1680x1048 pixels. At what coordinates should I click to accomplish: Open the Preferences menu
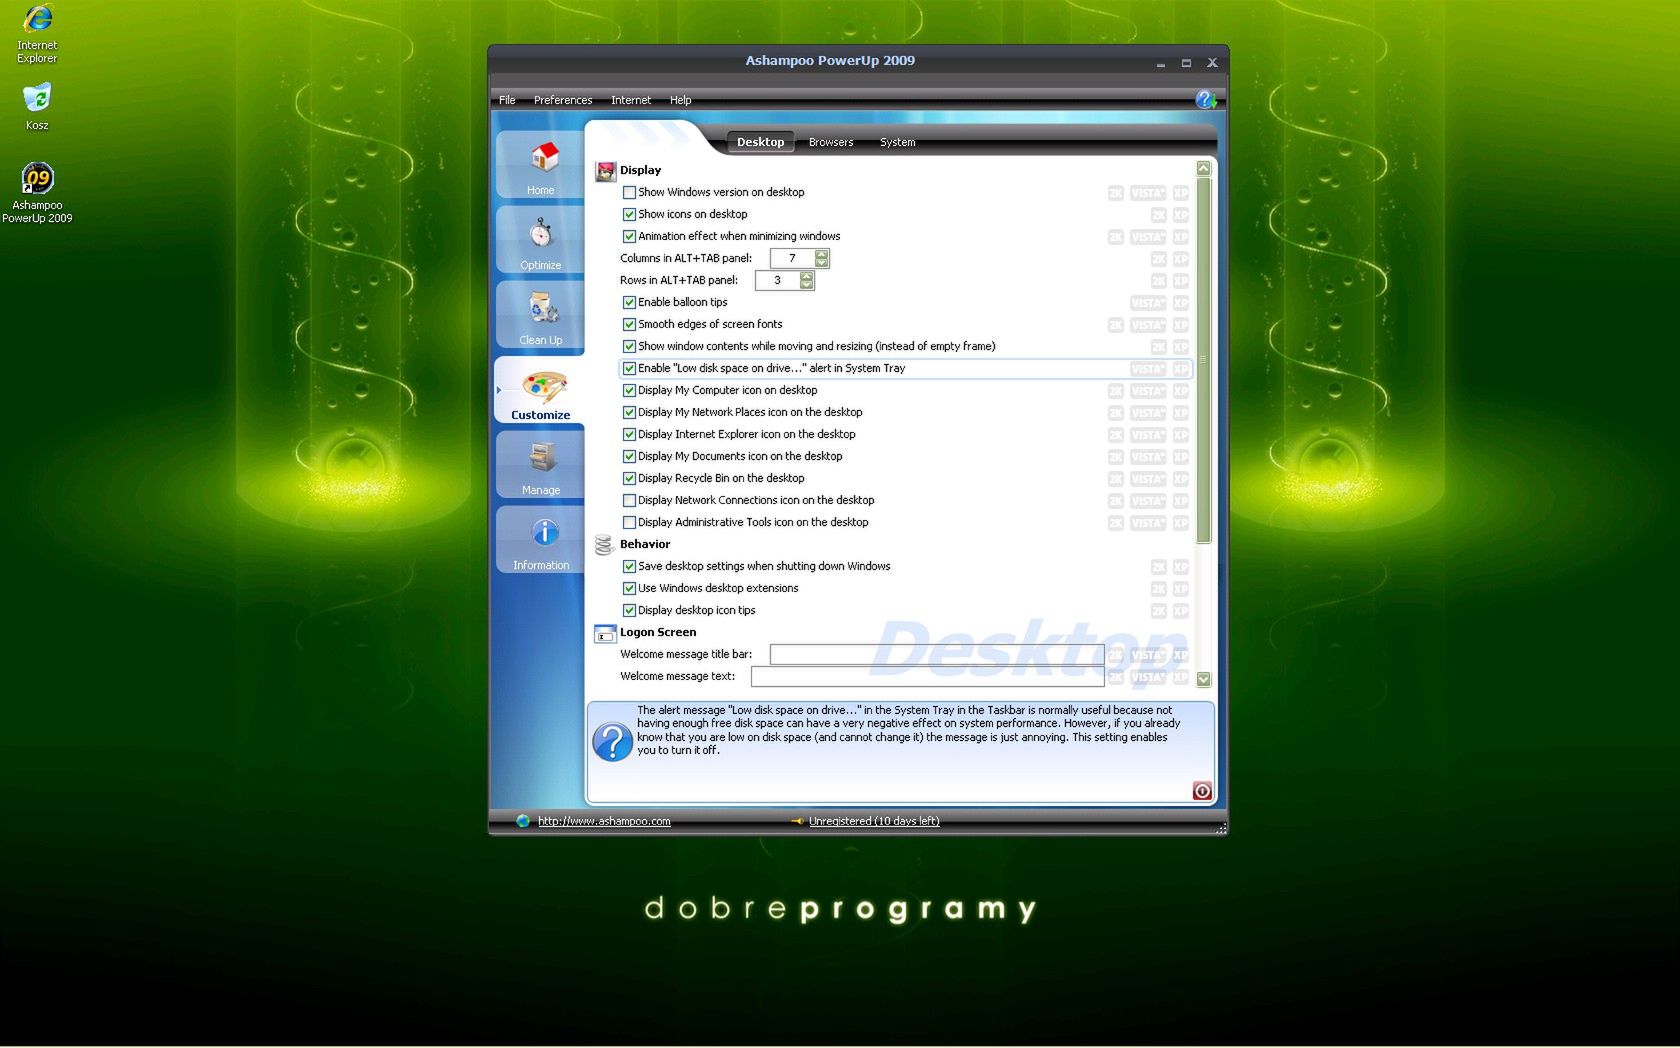pos(563,100)
